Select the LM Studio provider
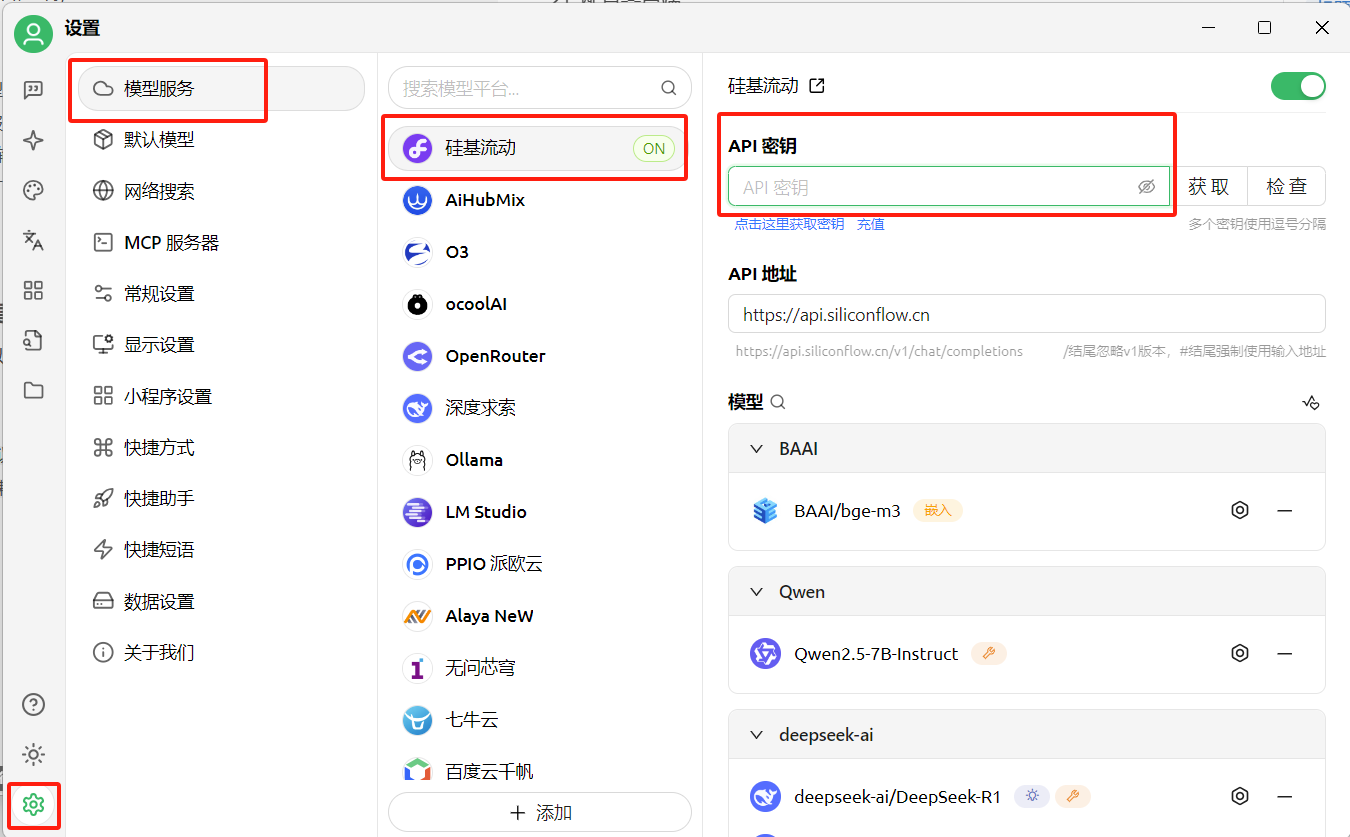 pyautogui.click(x=538, y=512)
